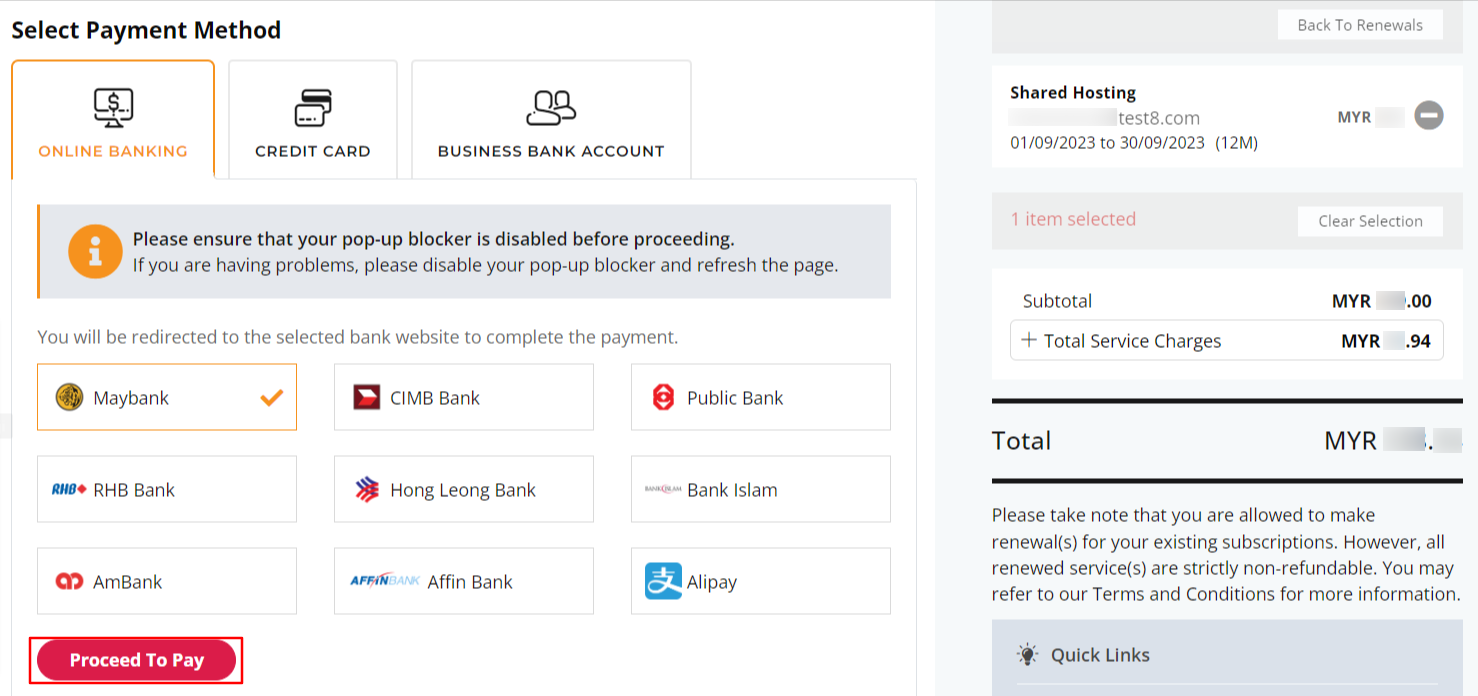This screenshot has width=1478, height=696.
Task: Click the date range 01/09/2023 to 30/09/2023
Action: coord(1107,143)
